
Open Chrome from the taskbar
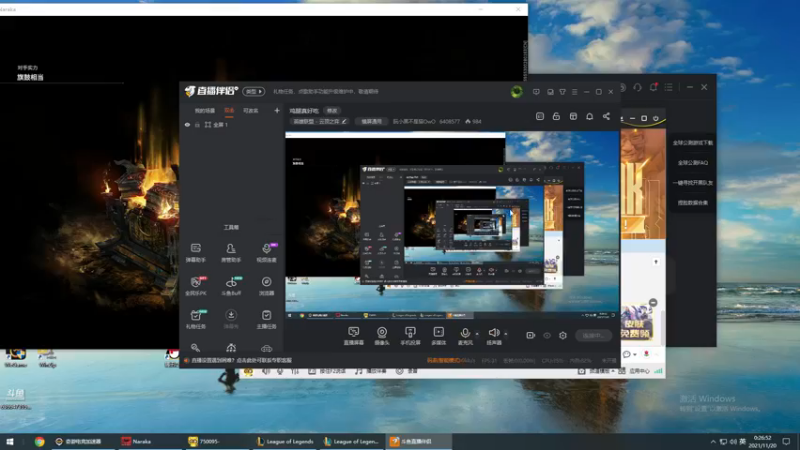pos(39,441)
